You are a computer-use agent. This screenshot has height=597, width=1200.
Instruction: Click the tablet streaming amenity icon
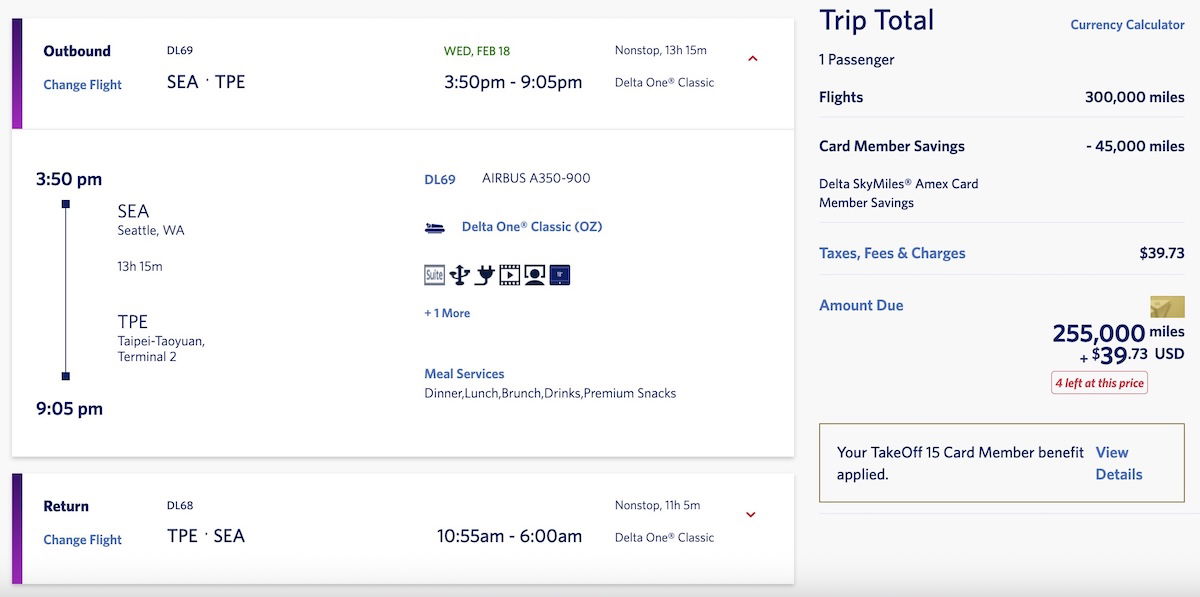pyautogui.click(x=560, y=275)
